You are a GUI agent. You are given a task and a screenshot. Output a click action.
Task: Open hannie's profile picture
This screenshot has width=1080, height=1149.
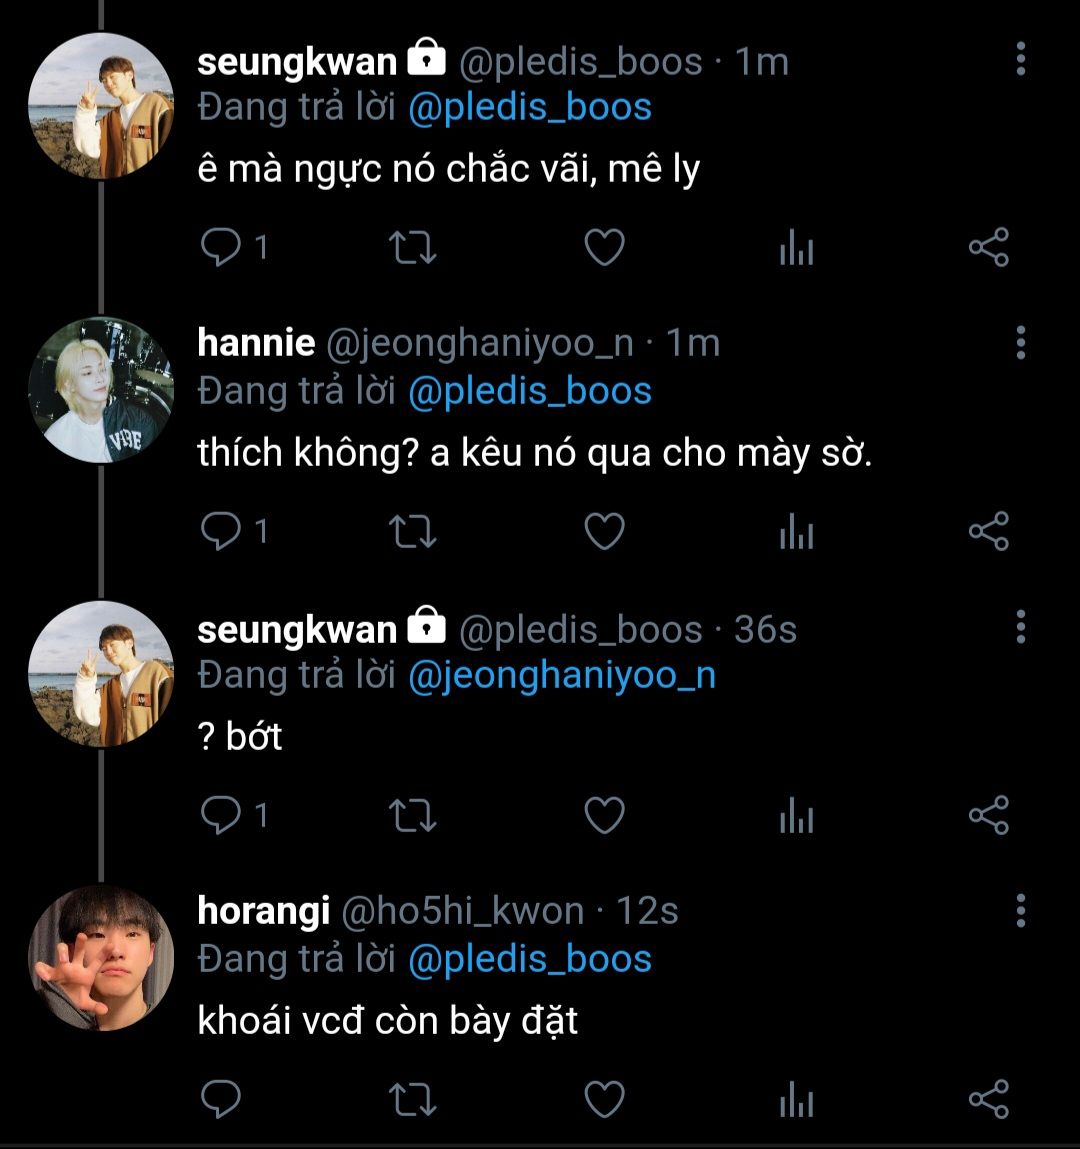[x=101, y=390]
